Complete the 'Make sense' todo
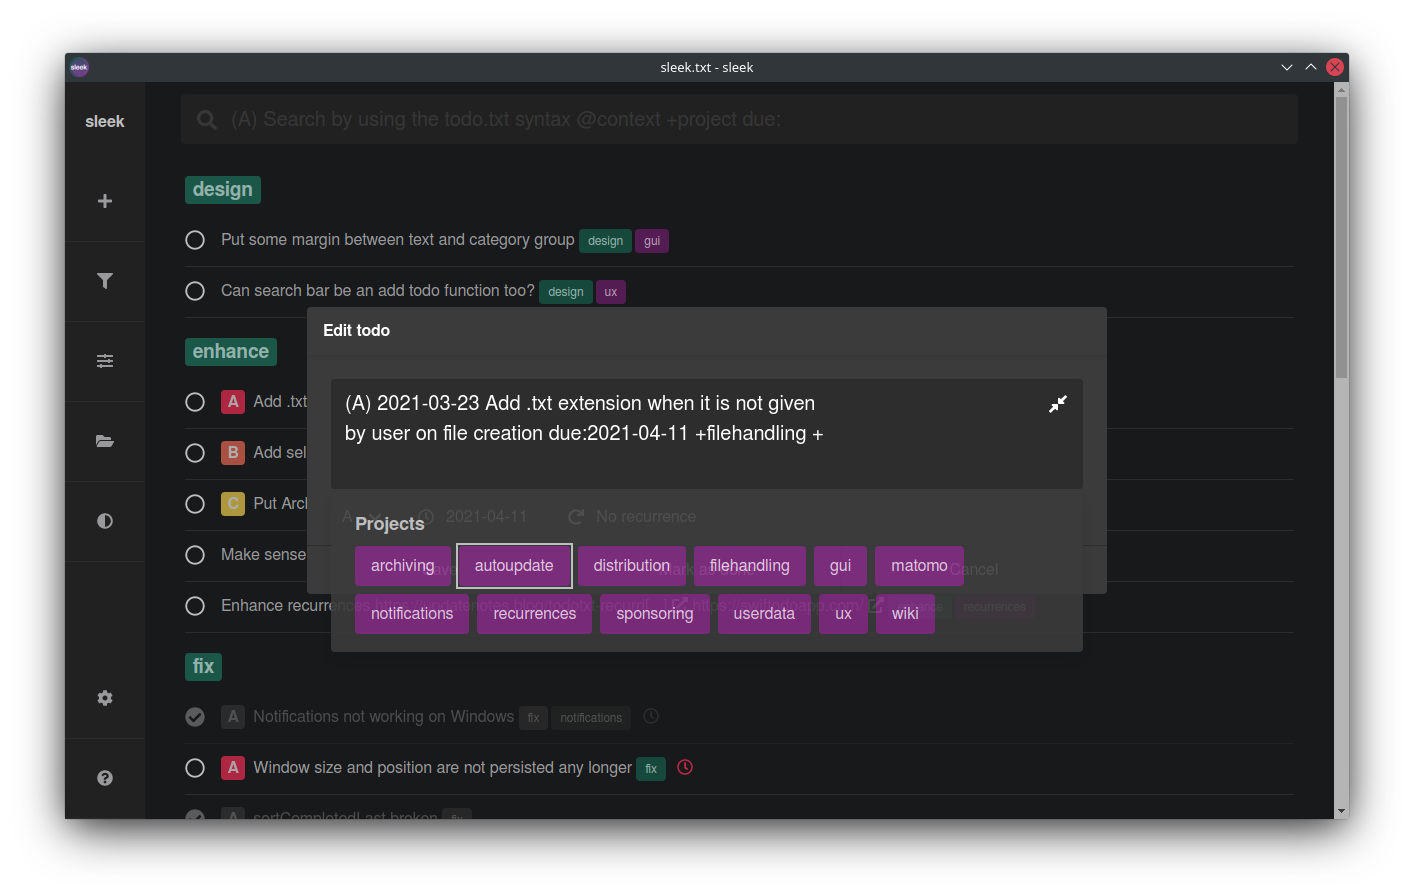Screen dimensions: 1414x896 (195, 555)
